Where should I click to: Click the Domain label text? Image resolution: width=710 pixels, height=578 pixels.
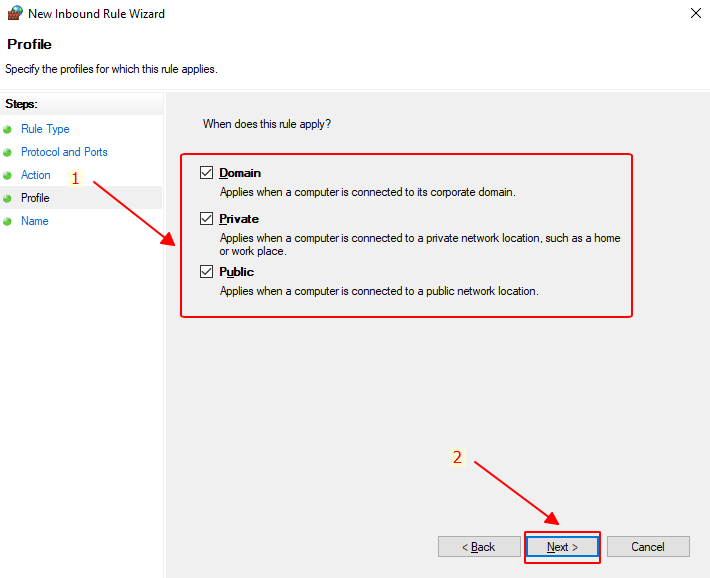tap(240, 173)
